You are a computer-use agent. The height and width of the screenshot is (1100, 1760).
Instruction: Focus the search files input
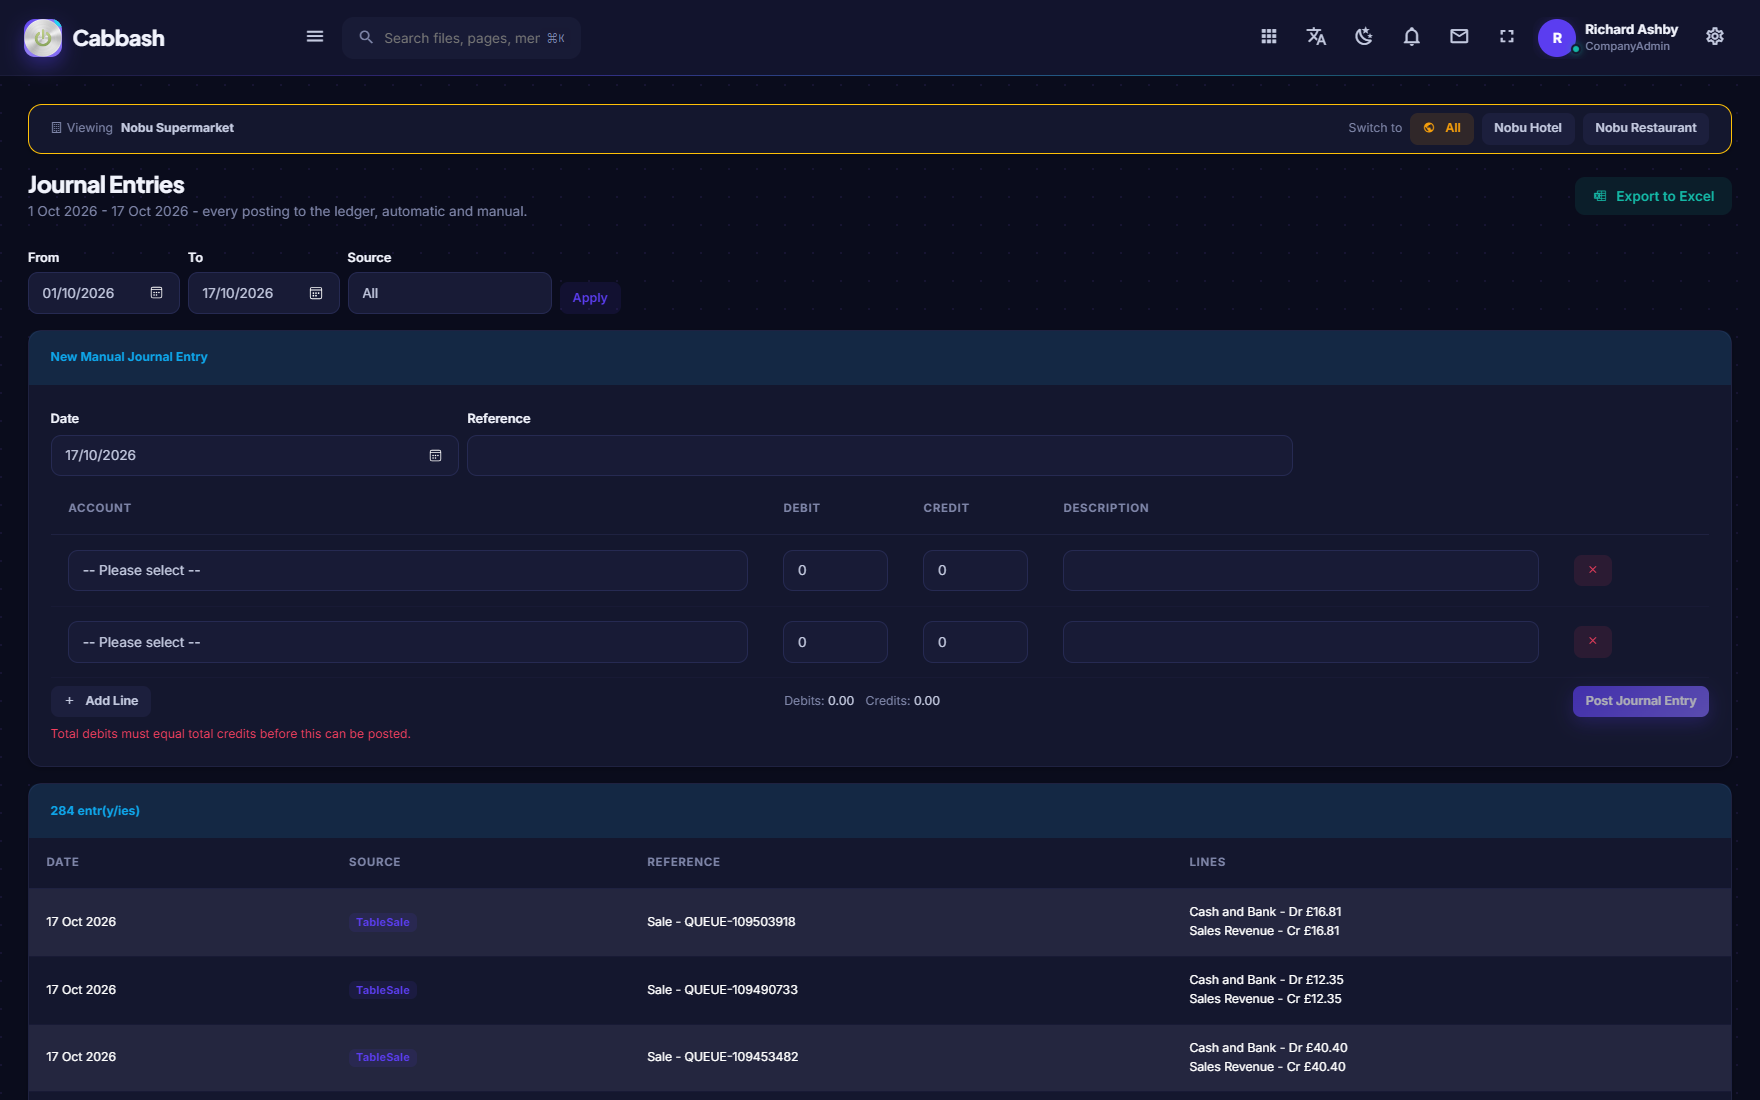pyautogui.click(x=462, y=38)
